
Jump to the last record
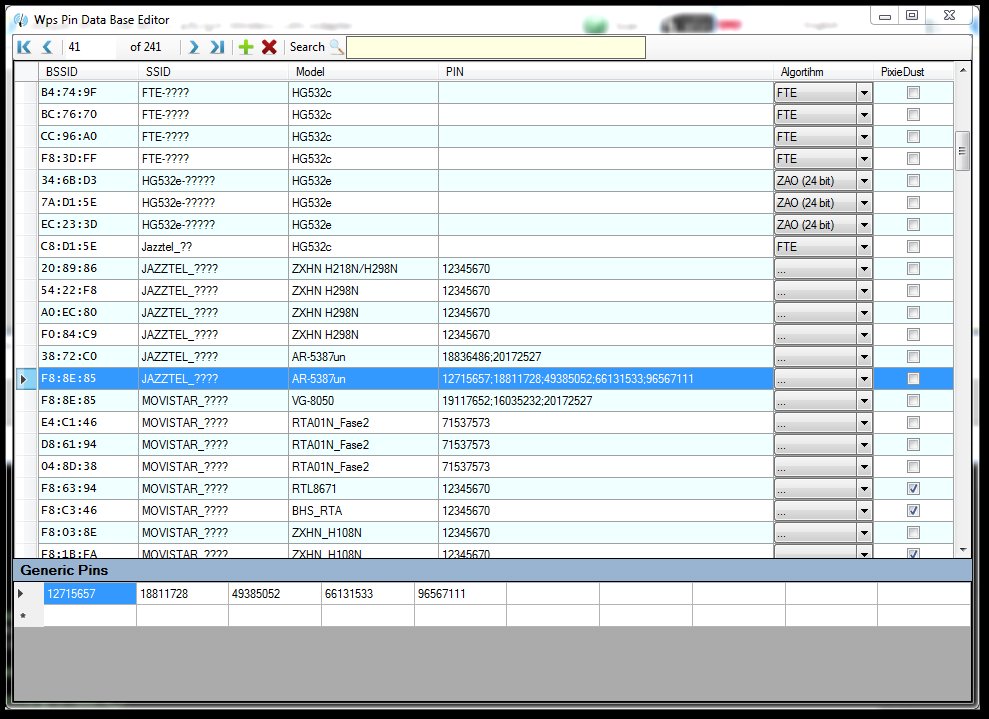tap(217, 47)
